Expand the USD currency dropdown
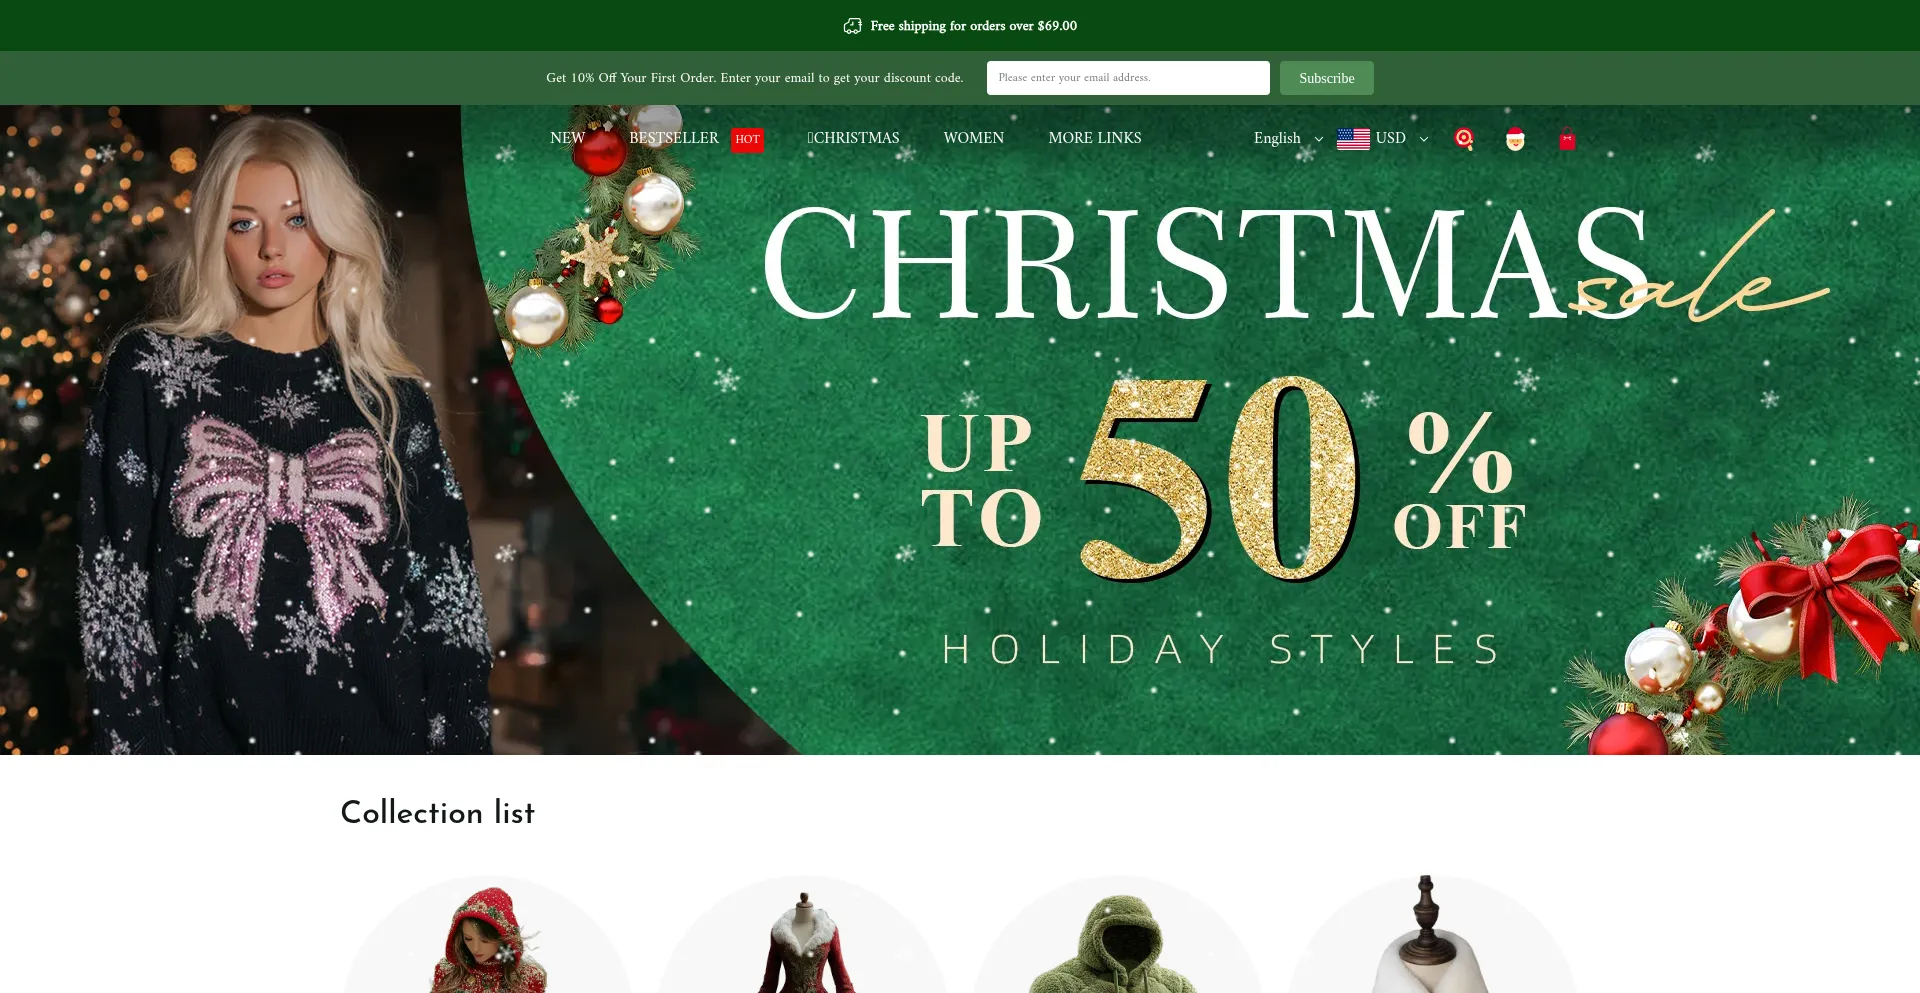 click(x=1402, y=138)
